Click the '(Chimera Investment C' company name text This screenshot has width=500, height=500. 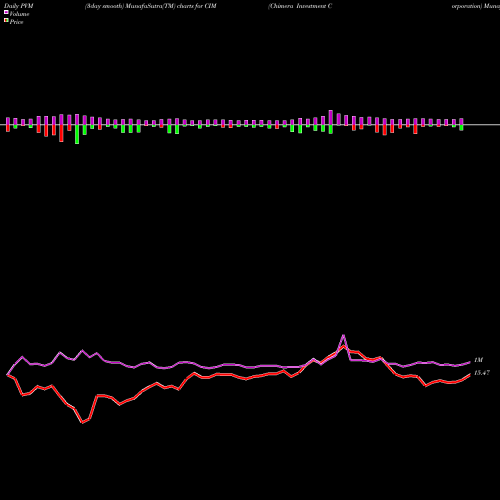tap(300, 6)
